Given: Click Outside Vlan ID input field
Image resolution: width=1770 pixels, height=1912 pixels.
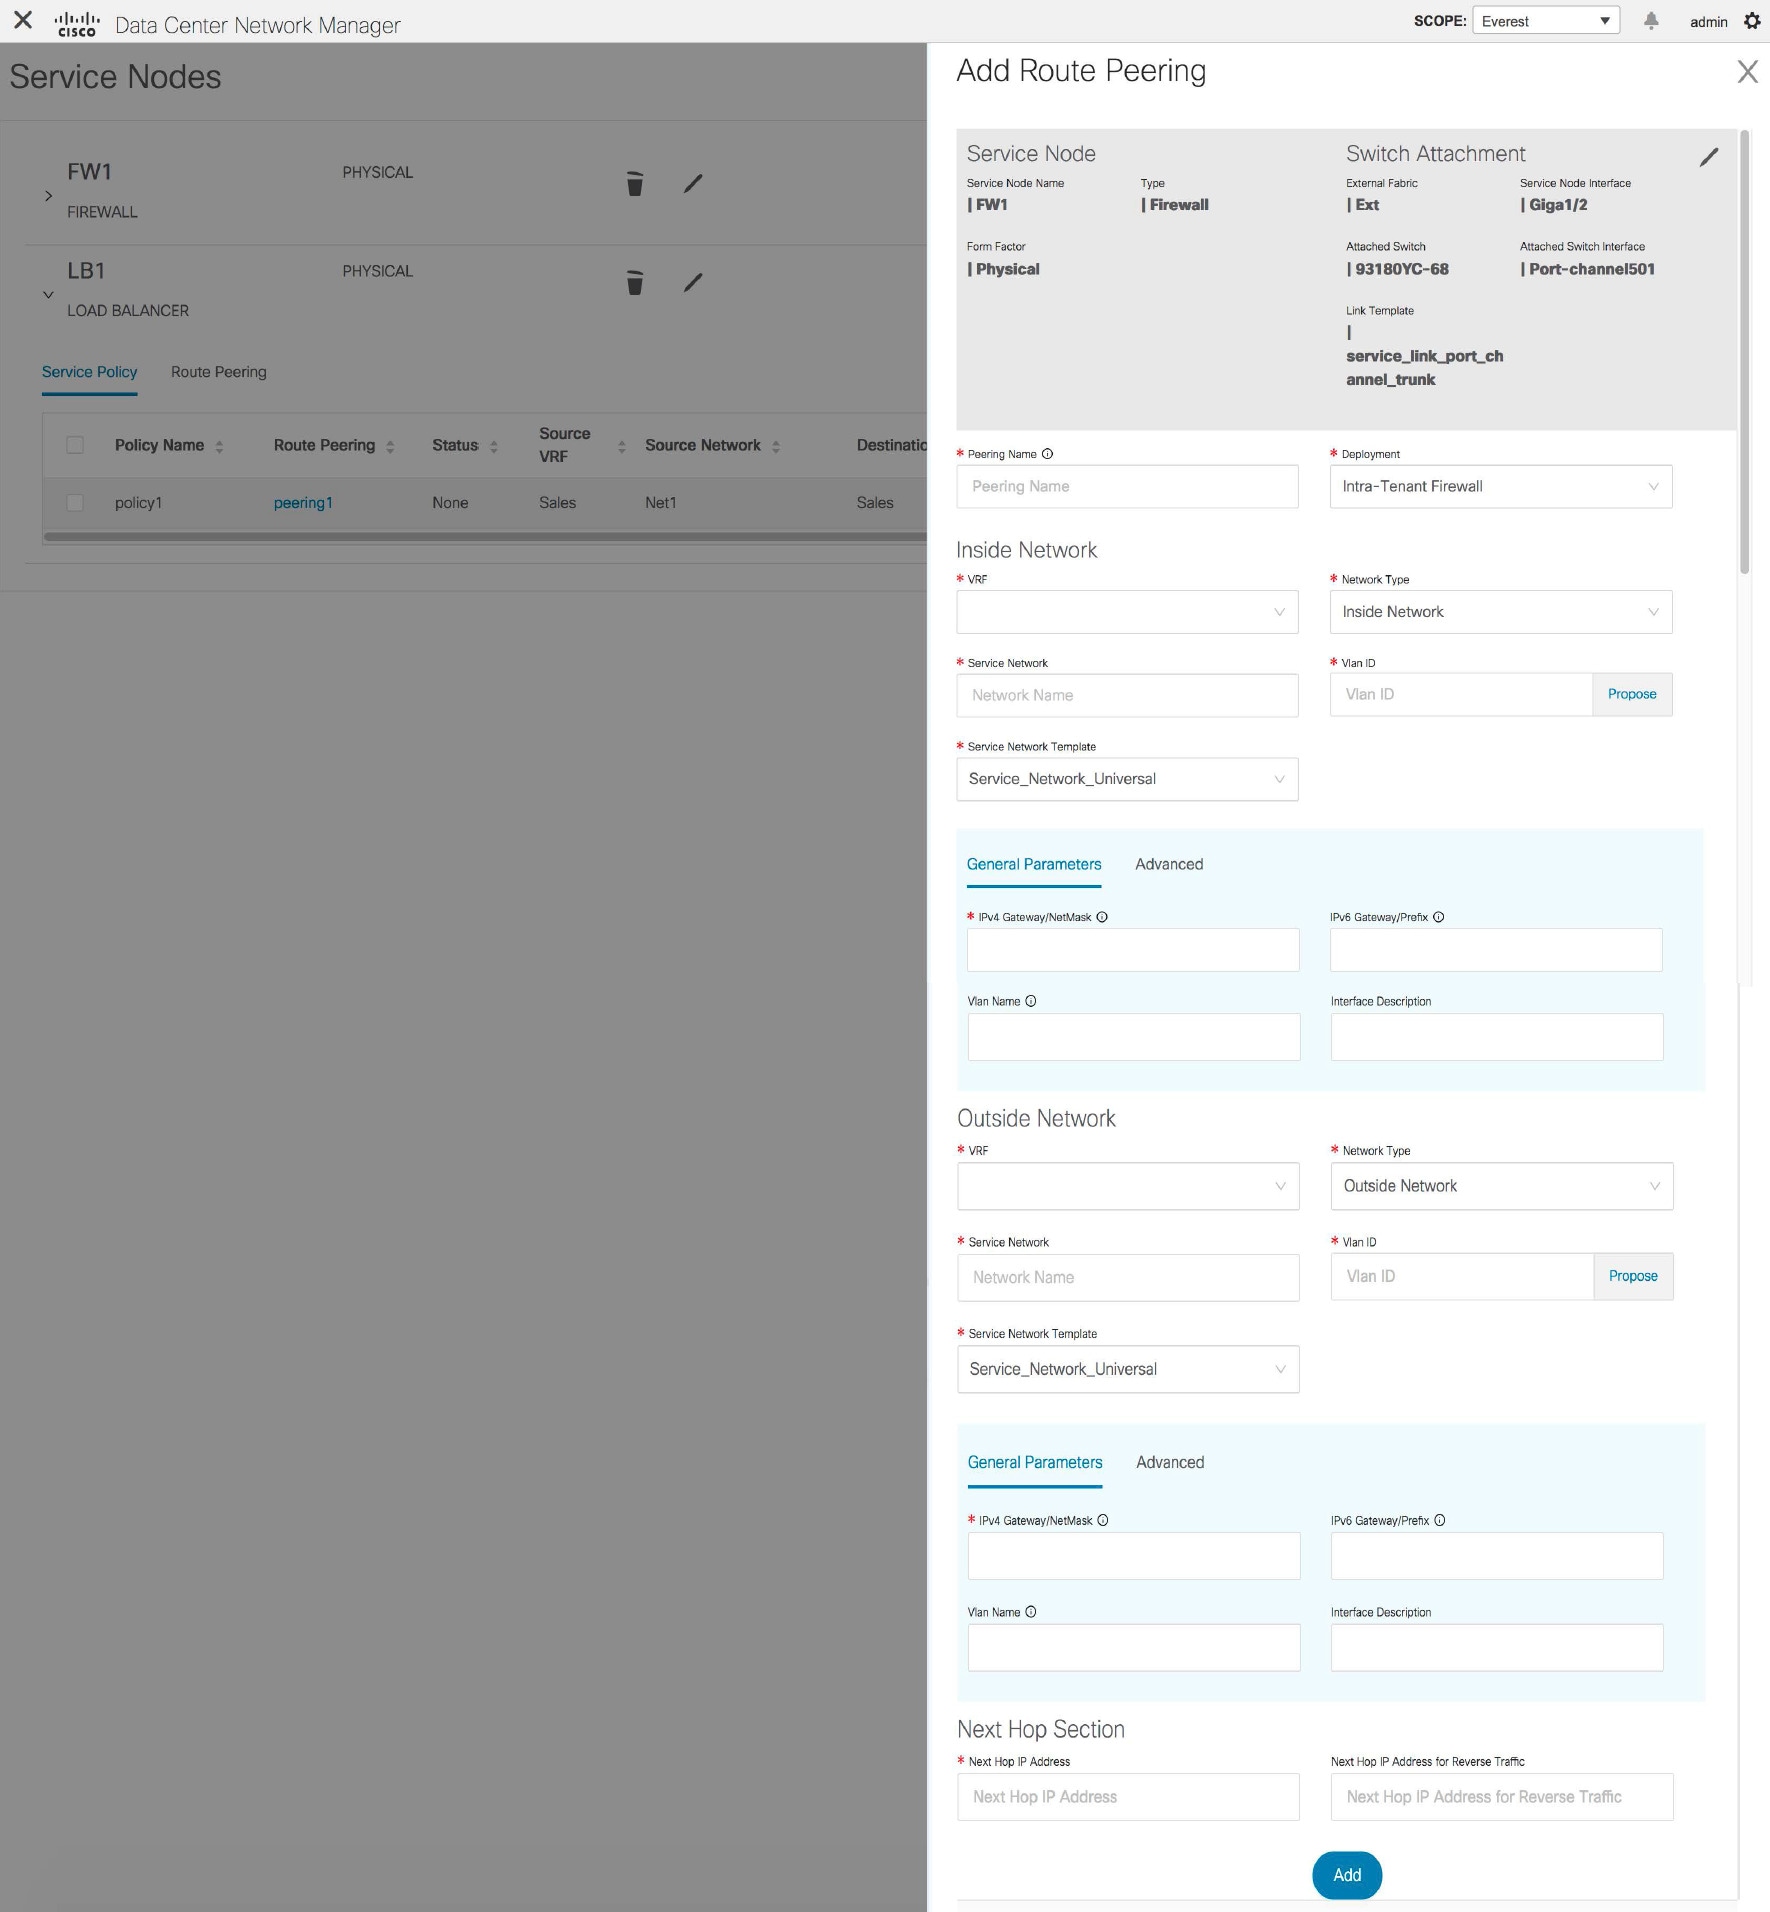Looking at the screenshot, I should (x=1462, y=1276).
